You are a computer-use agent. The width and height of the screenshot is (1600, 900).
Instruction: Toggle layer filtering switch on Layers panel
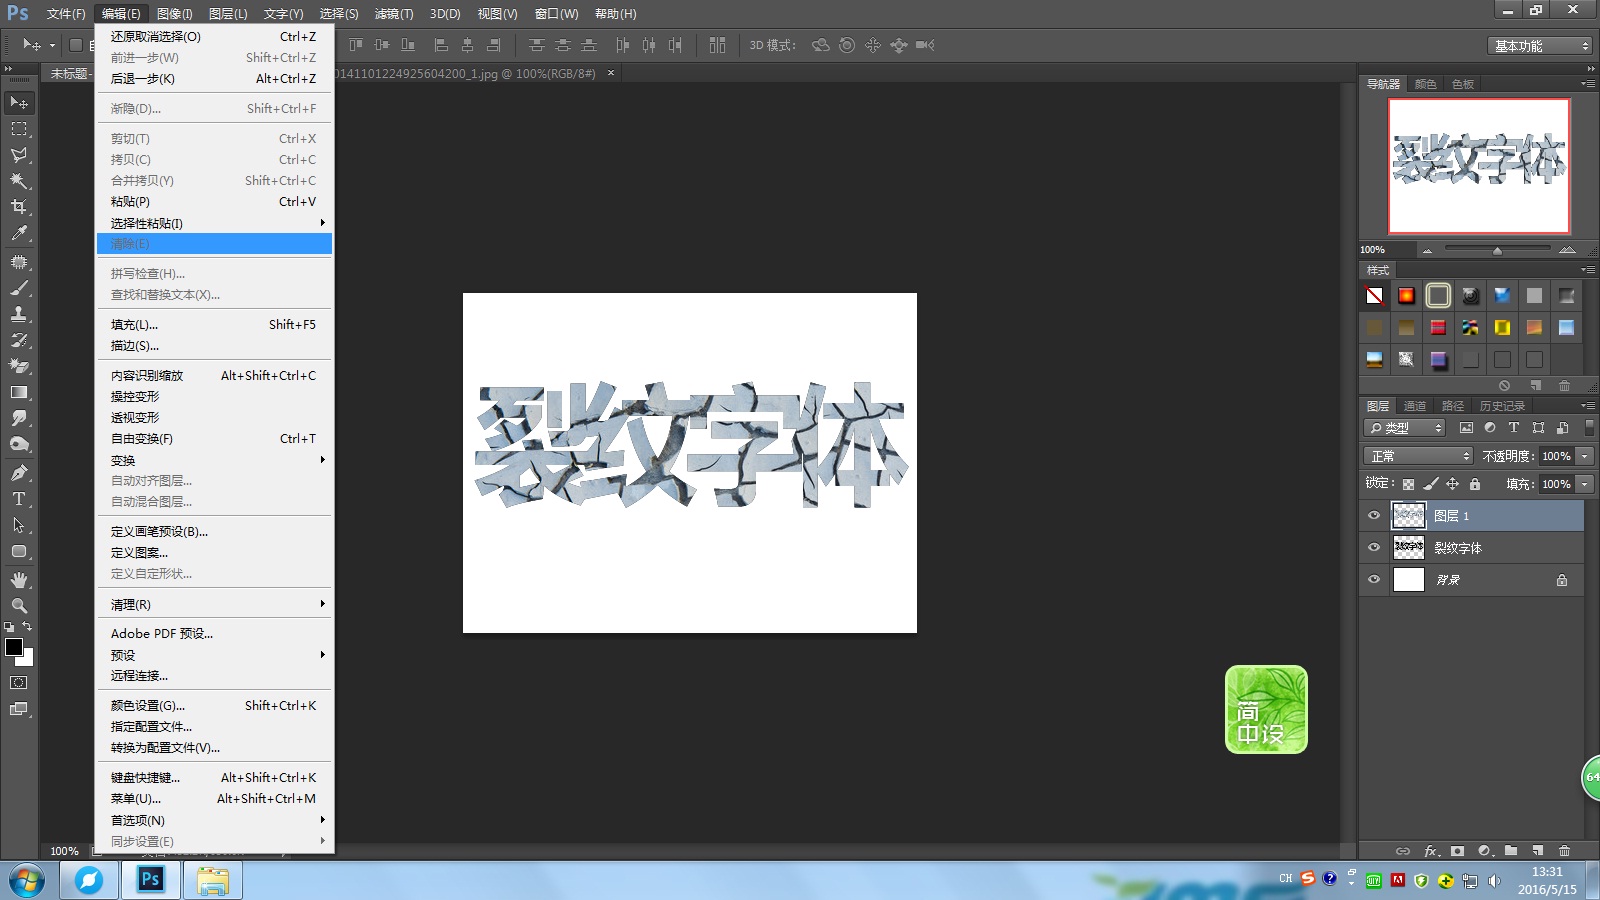pos(1589,428)
